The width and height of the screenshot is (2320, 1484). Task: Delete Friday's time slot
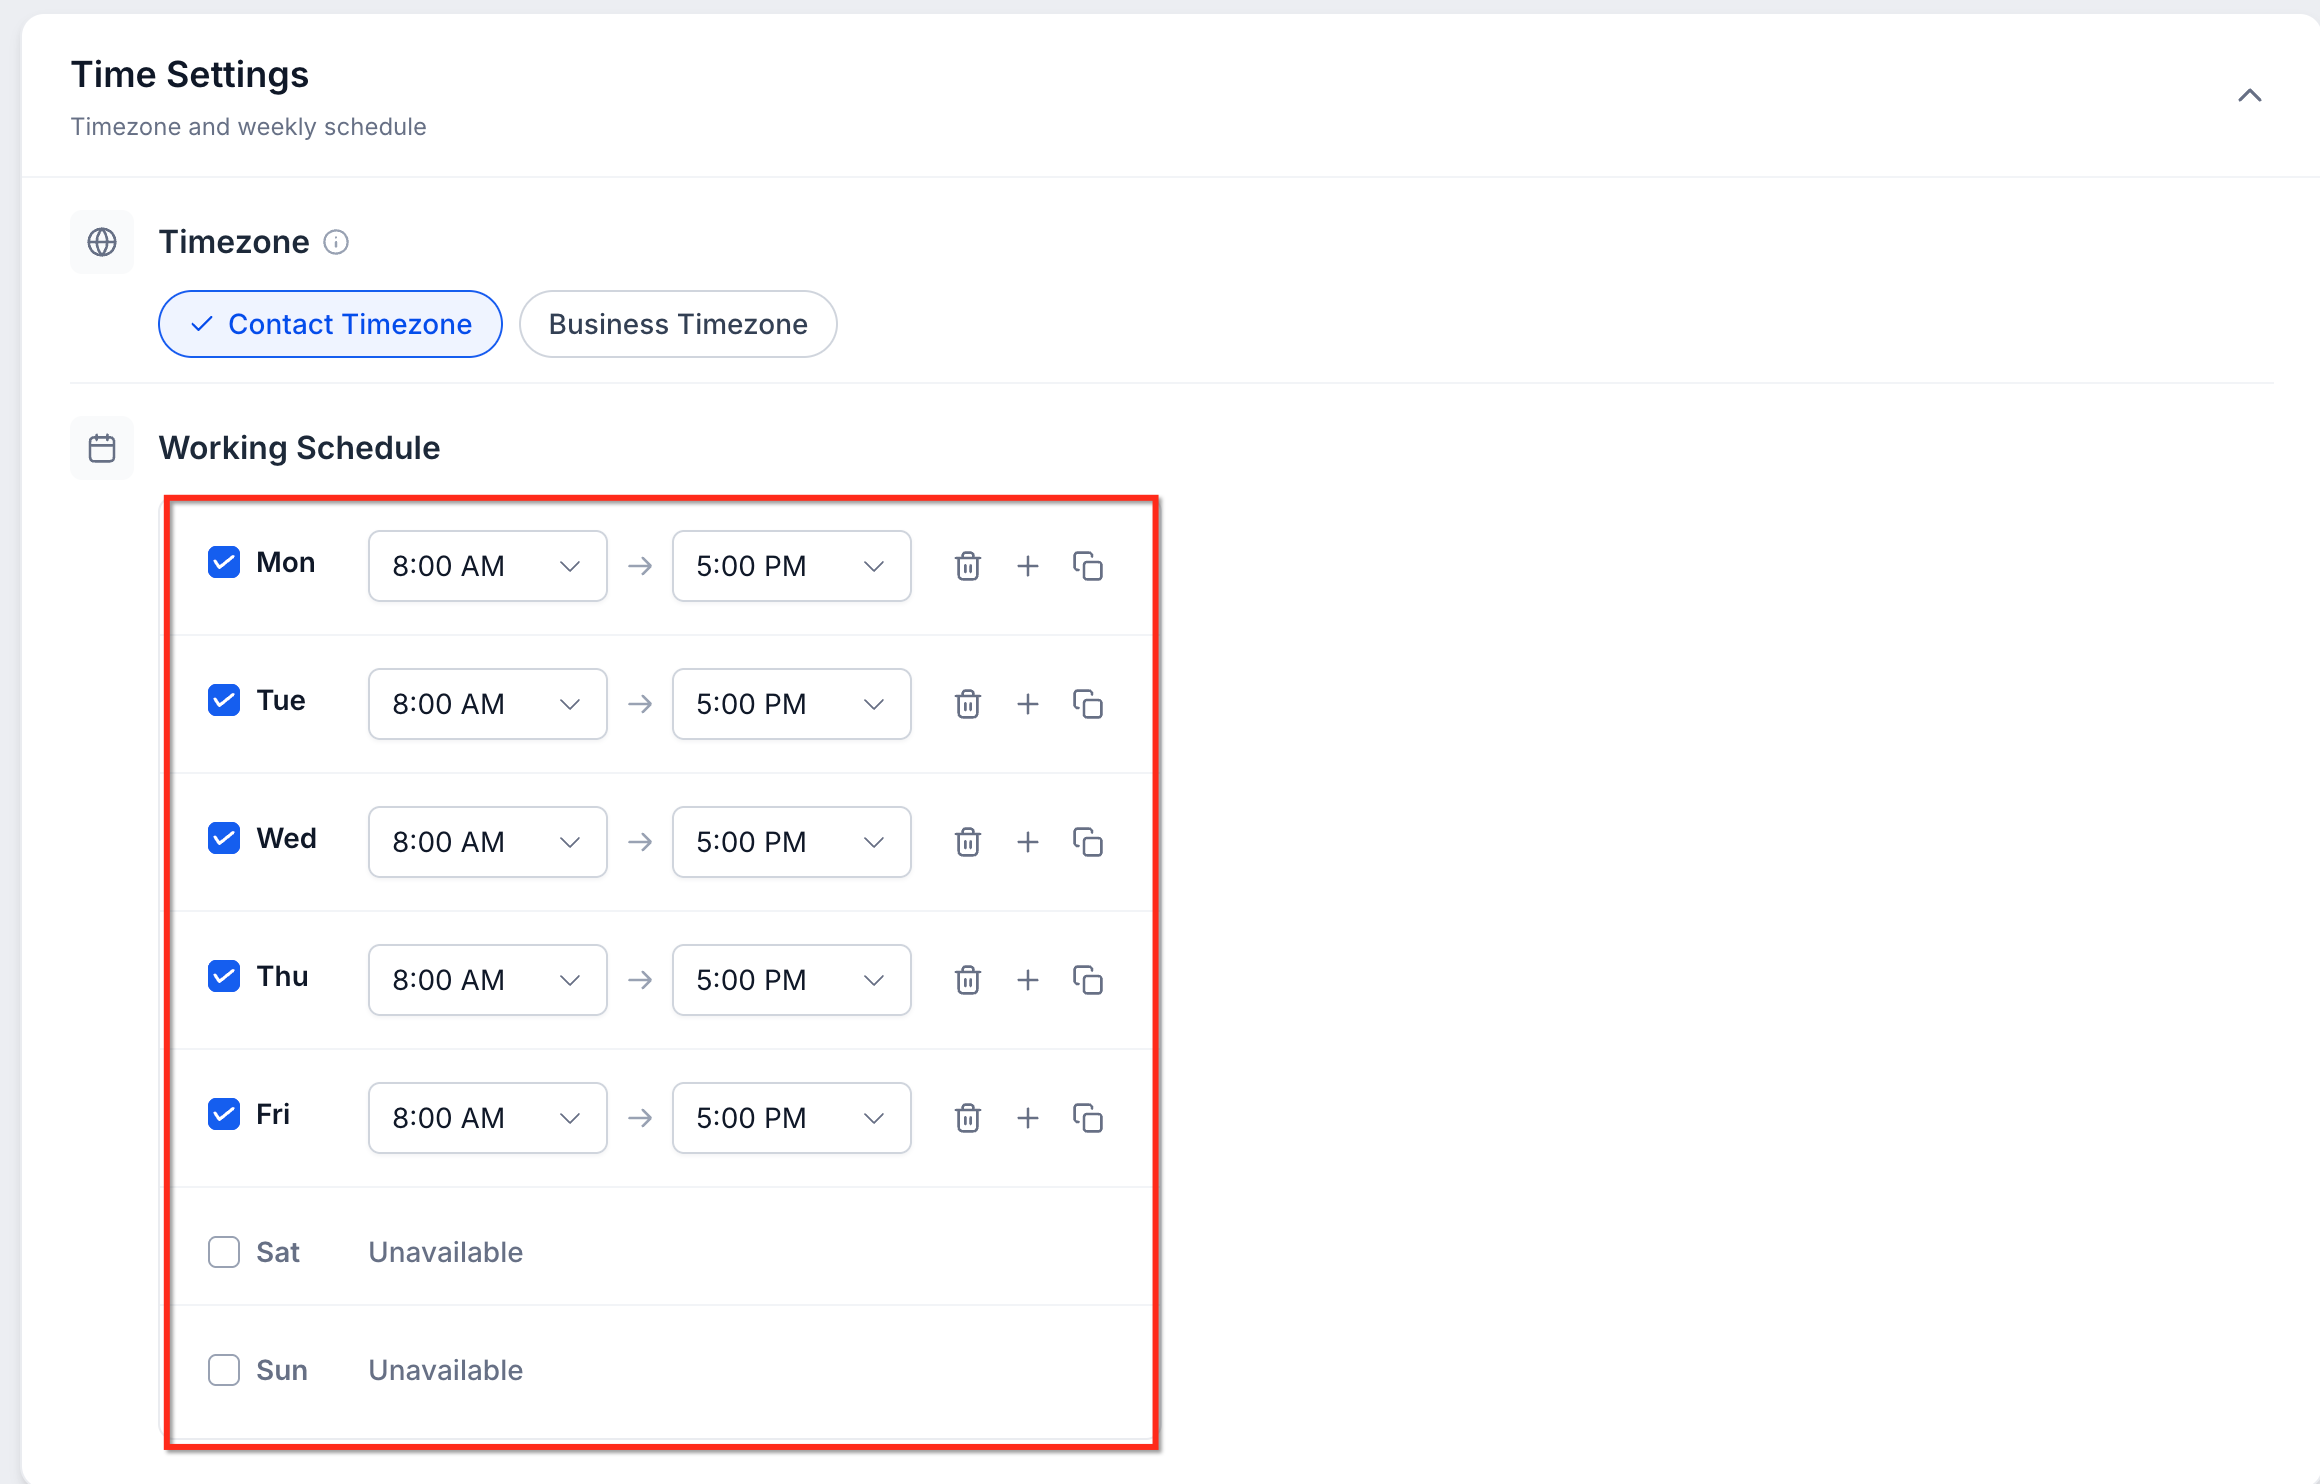click(967, 1118)
